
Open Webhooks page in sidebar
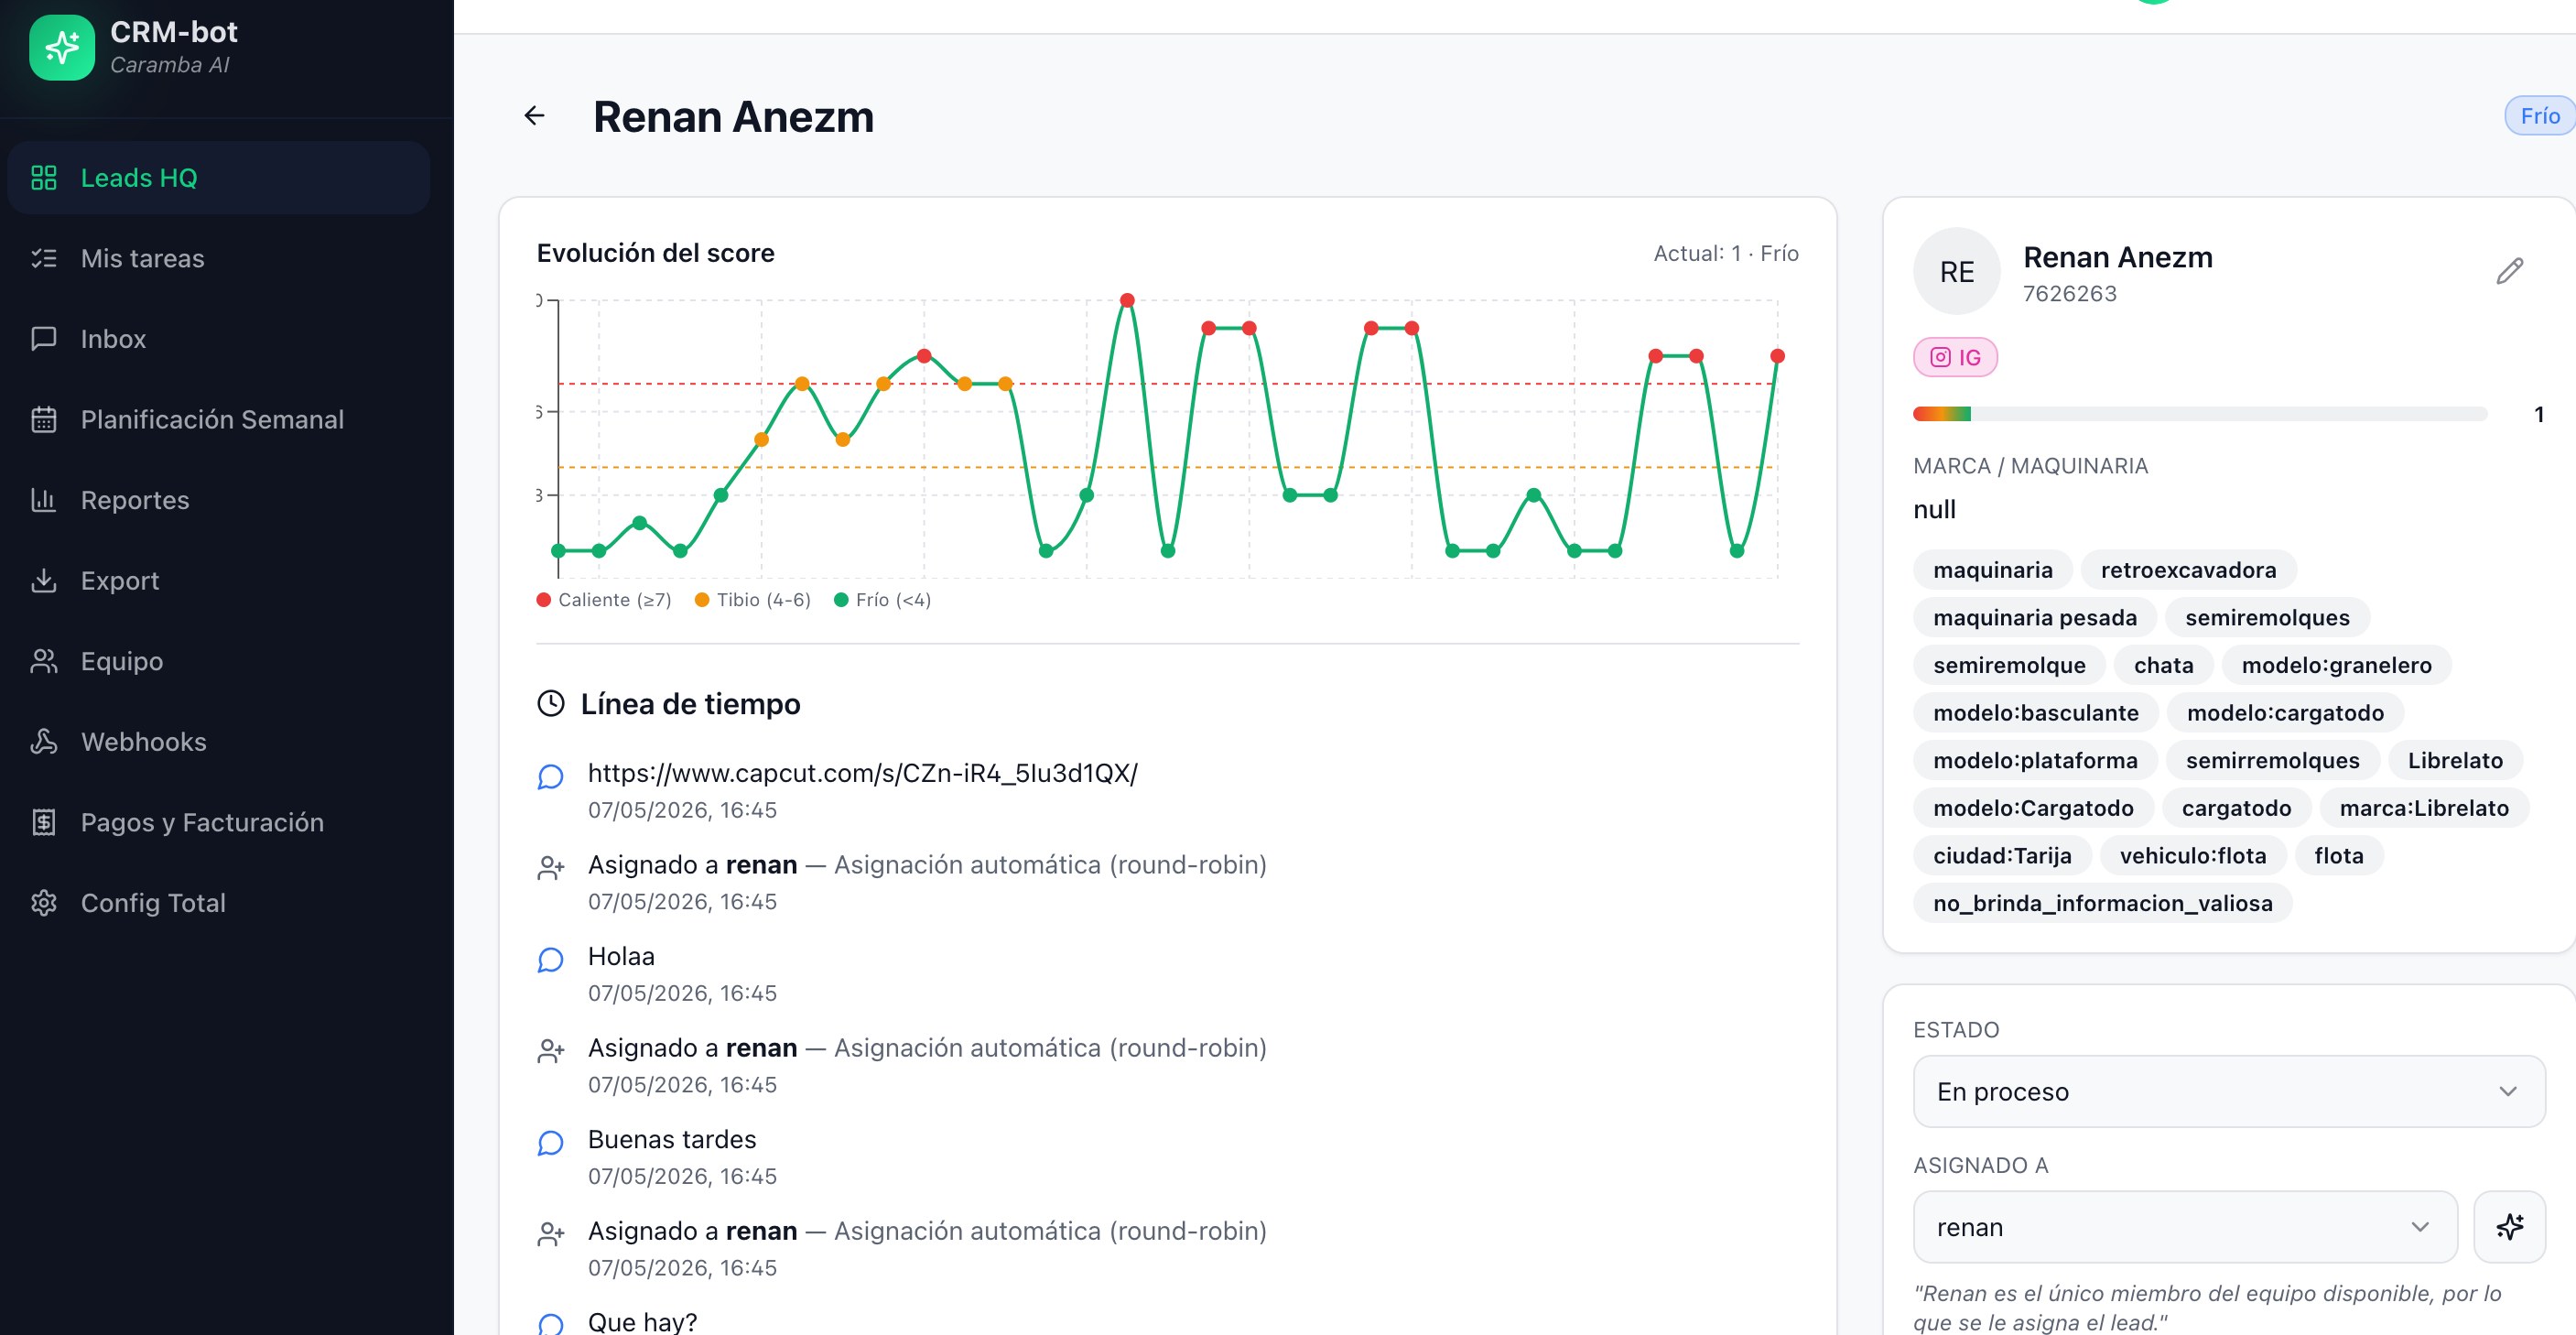point(218,742)
